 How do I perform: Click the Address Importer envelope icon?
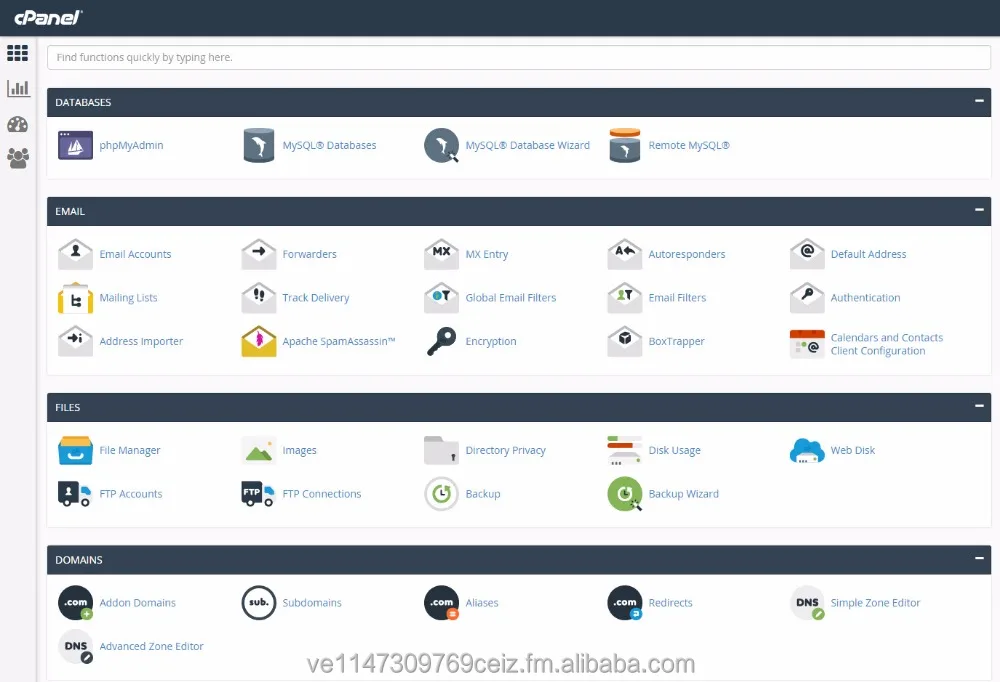pos(75,341)
